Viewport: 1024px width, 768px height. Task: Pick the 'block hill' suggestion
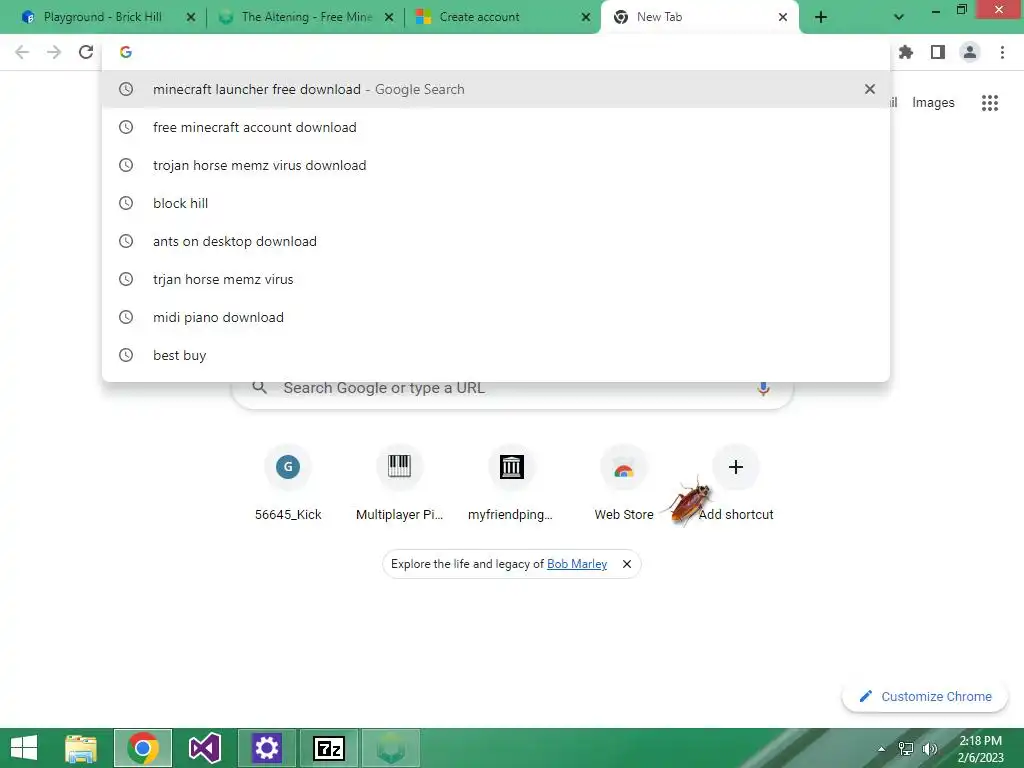[496, 203]
